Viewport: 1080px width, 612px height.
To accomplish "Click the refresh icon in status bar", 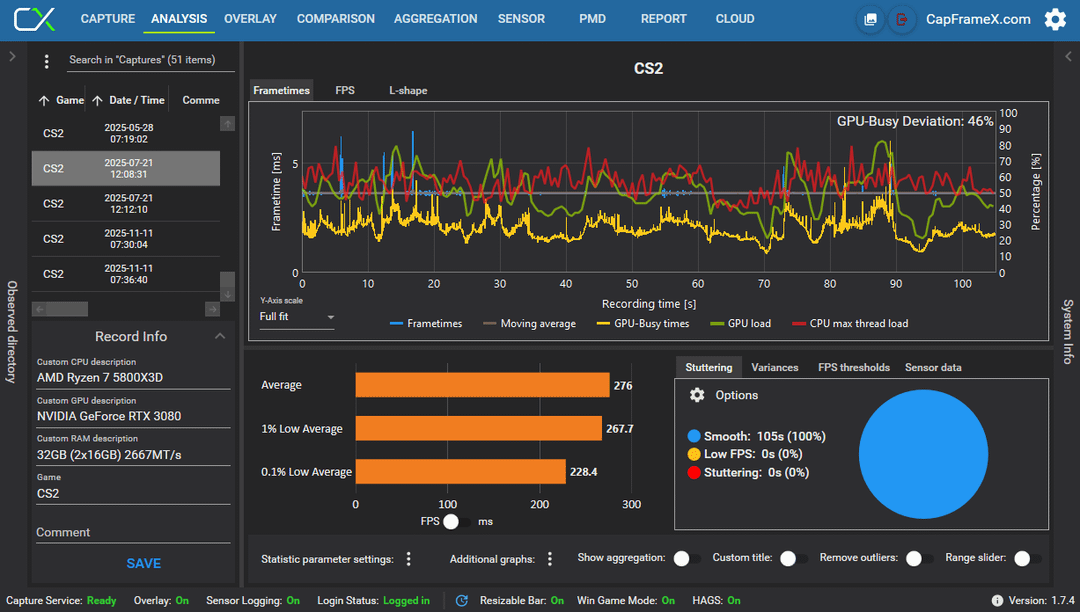I will pos(461,600).
